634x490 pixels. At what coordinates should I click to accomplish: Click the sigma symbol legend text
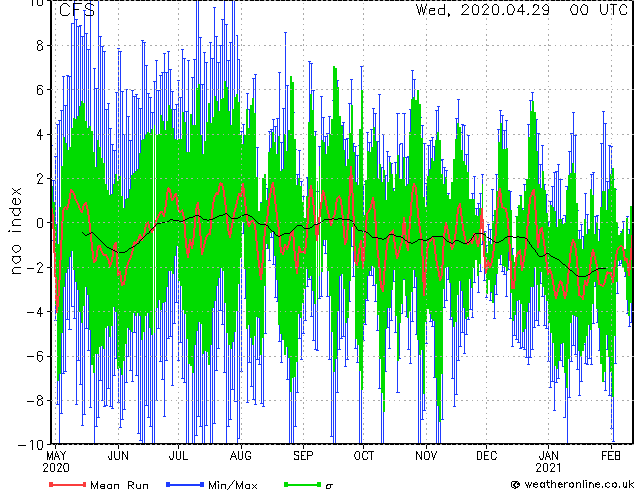click(329, 486)
